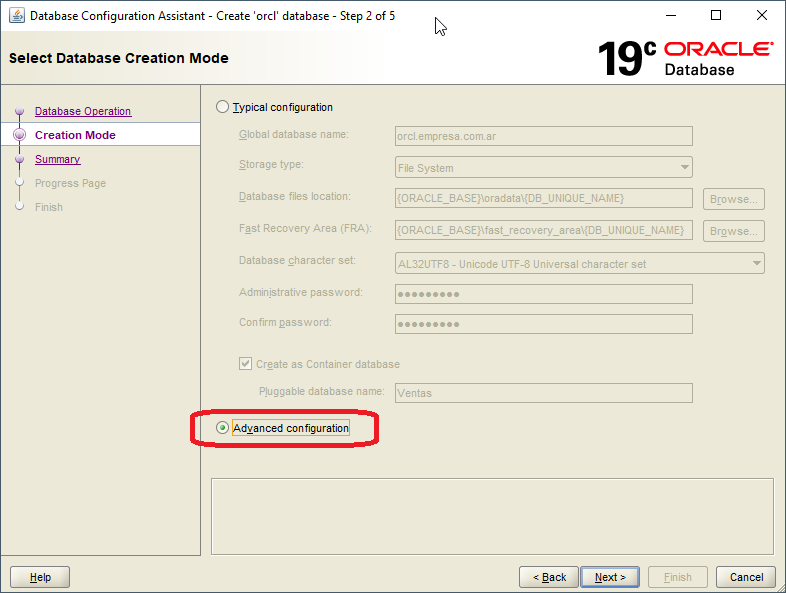Image resolution: width=786 pixels, height=593 pixels.
Task: Open Help for this wizard
Action: tap(40, 577)
